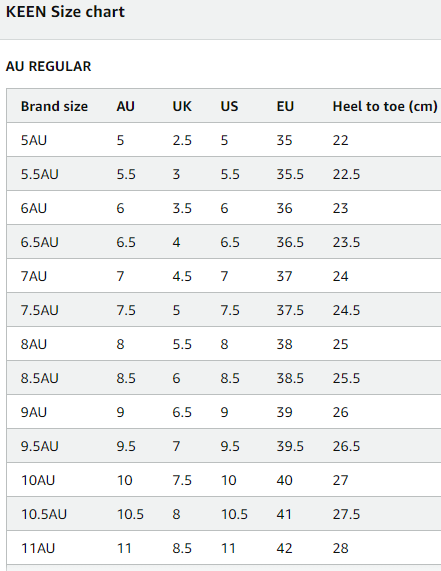
Task: Select the EU column header
Action: click(285, 106)
